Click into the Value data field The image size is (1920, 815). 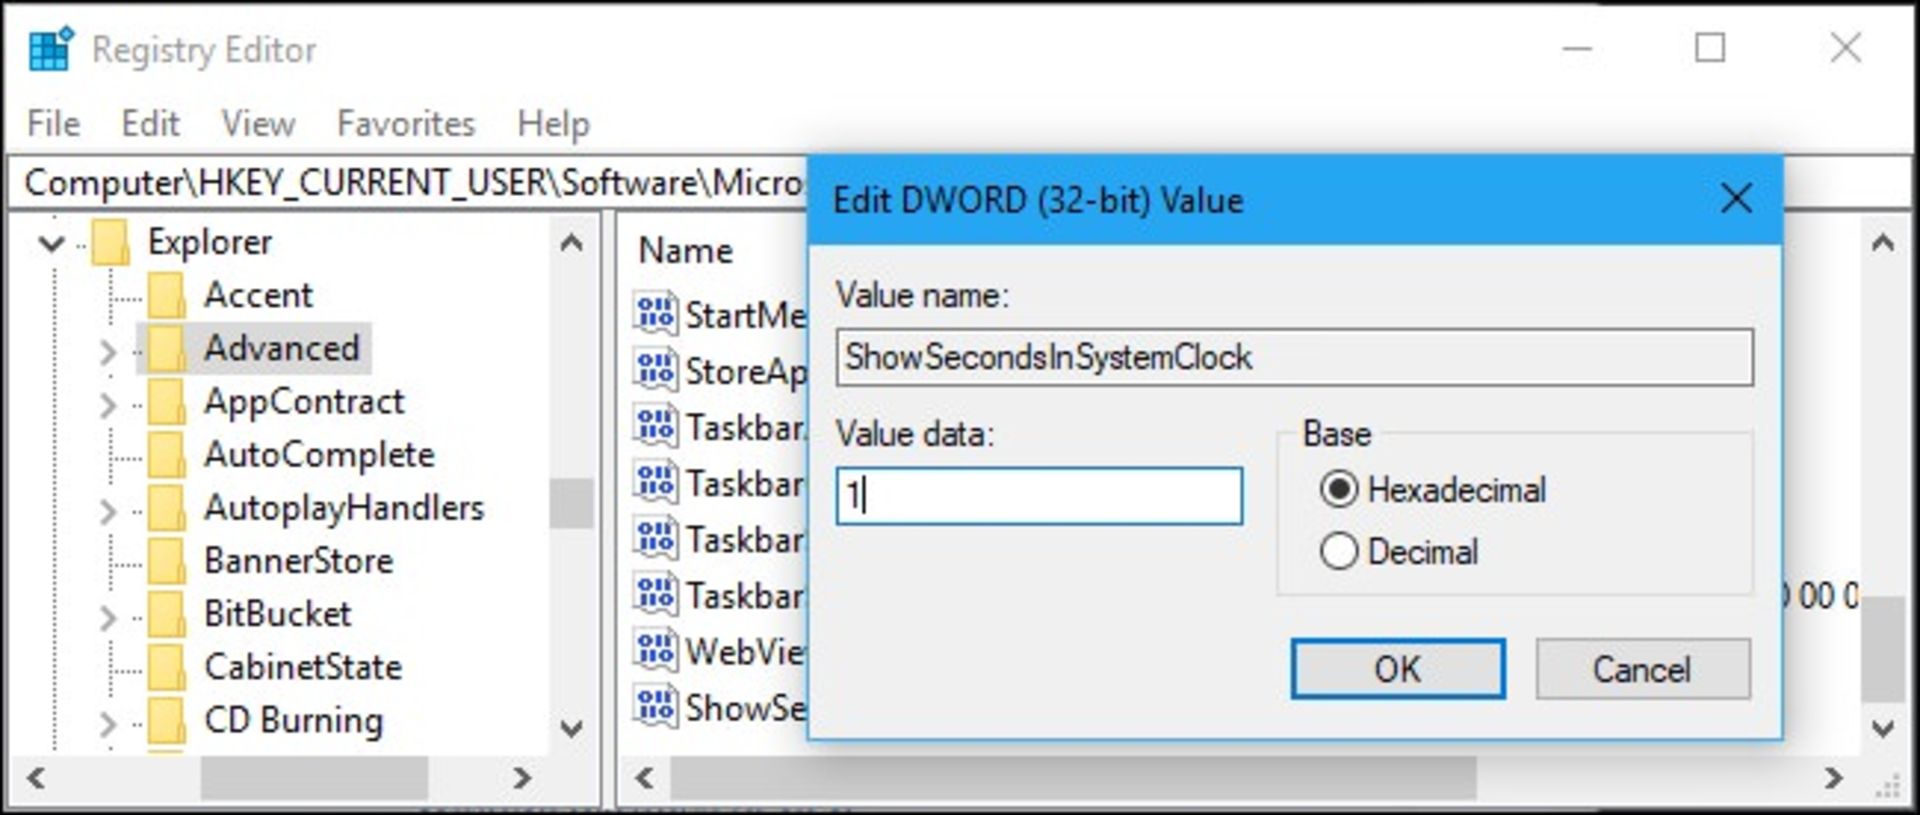coord(1039,495)
